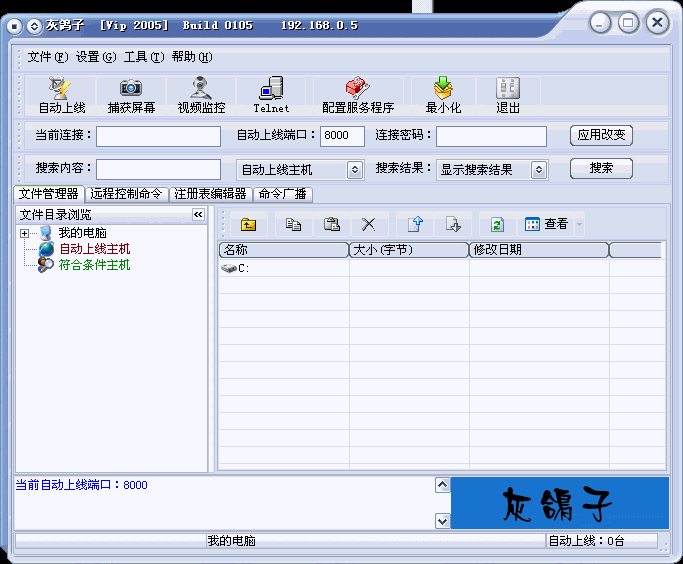
Task: Click the delete X icon in file toolbar
Action: (368, 225)
